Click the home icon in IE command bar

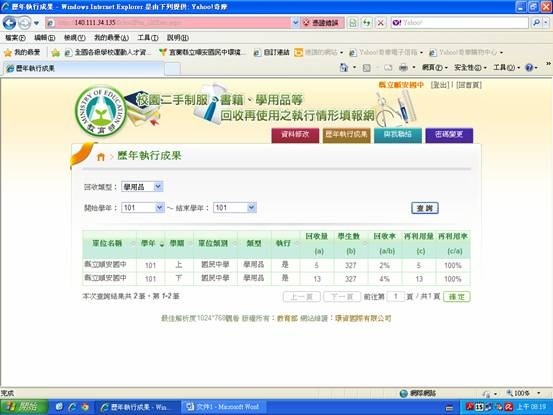(344, 67)
